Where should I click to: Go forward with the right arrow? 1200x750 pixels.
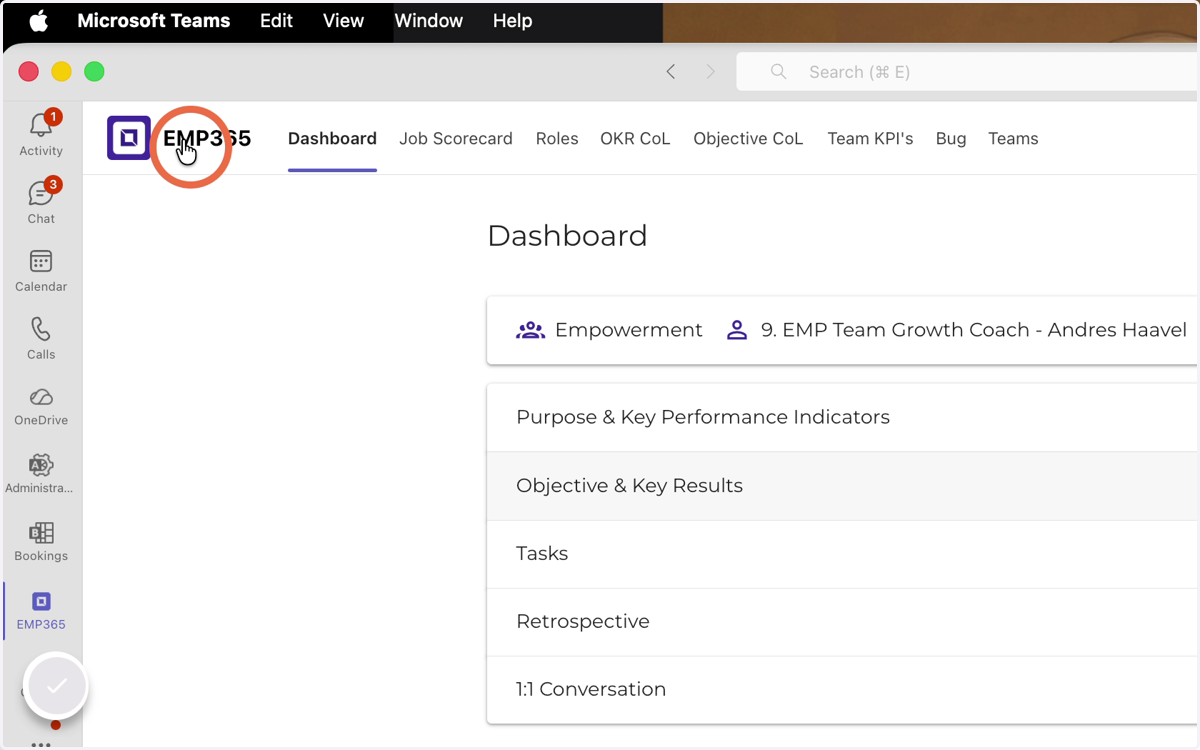point(711,72)
